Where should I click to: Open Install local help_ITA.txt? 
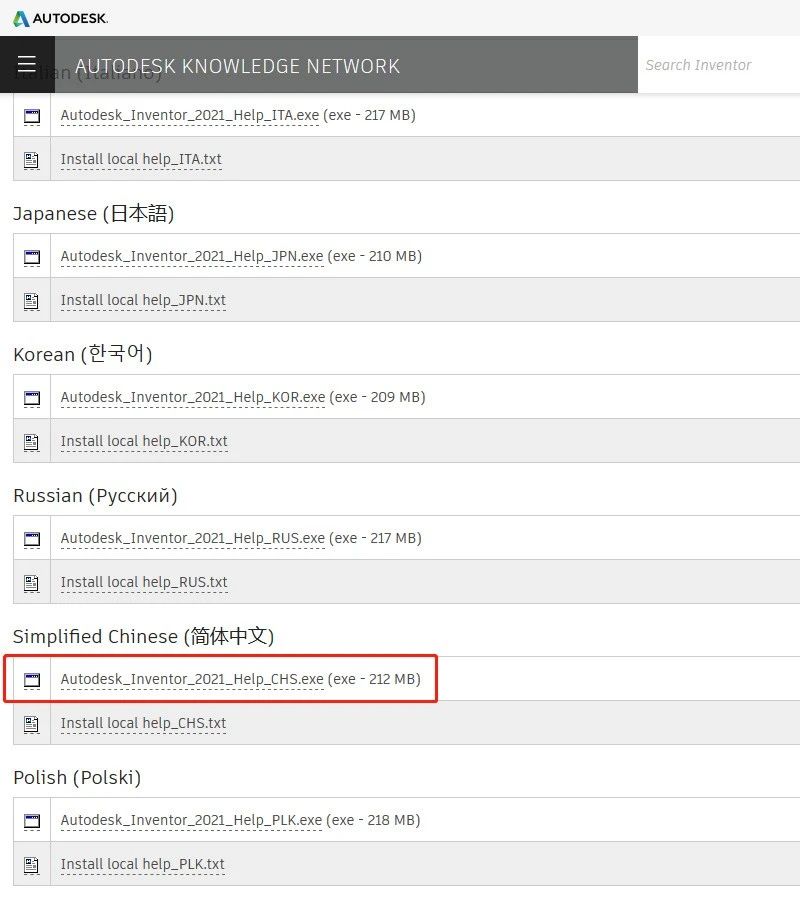141,159
